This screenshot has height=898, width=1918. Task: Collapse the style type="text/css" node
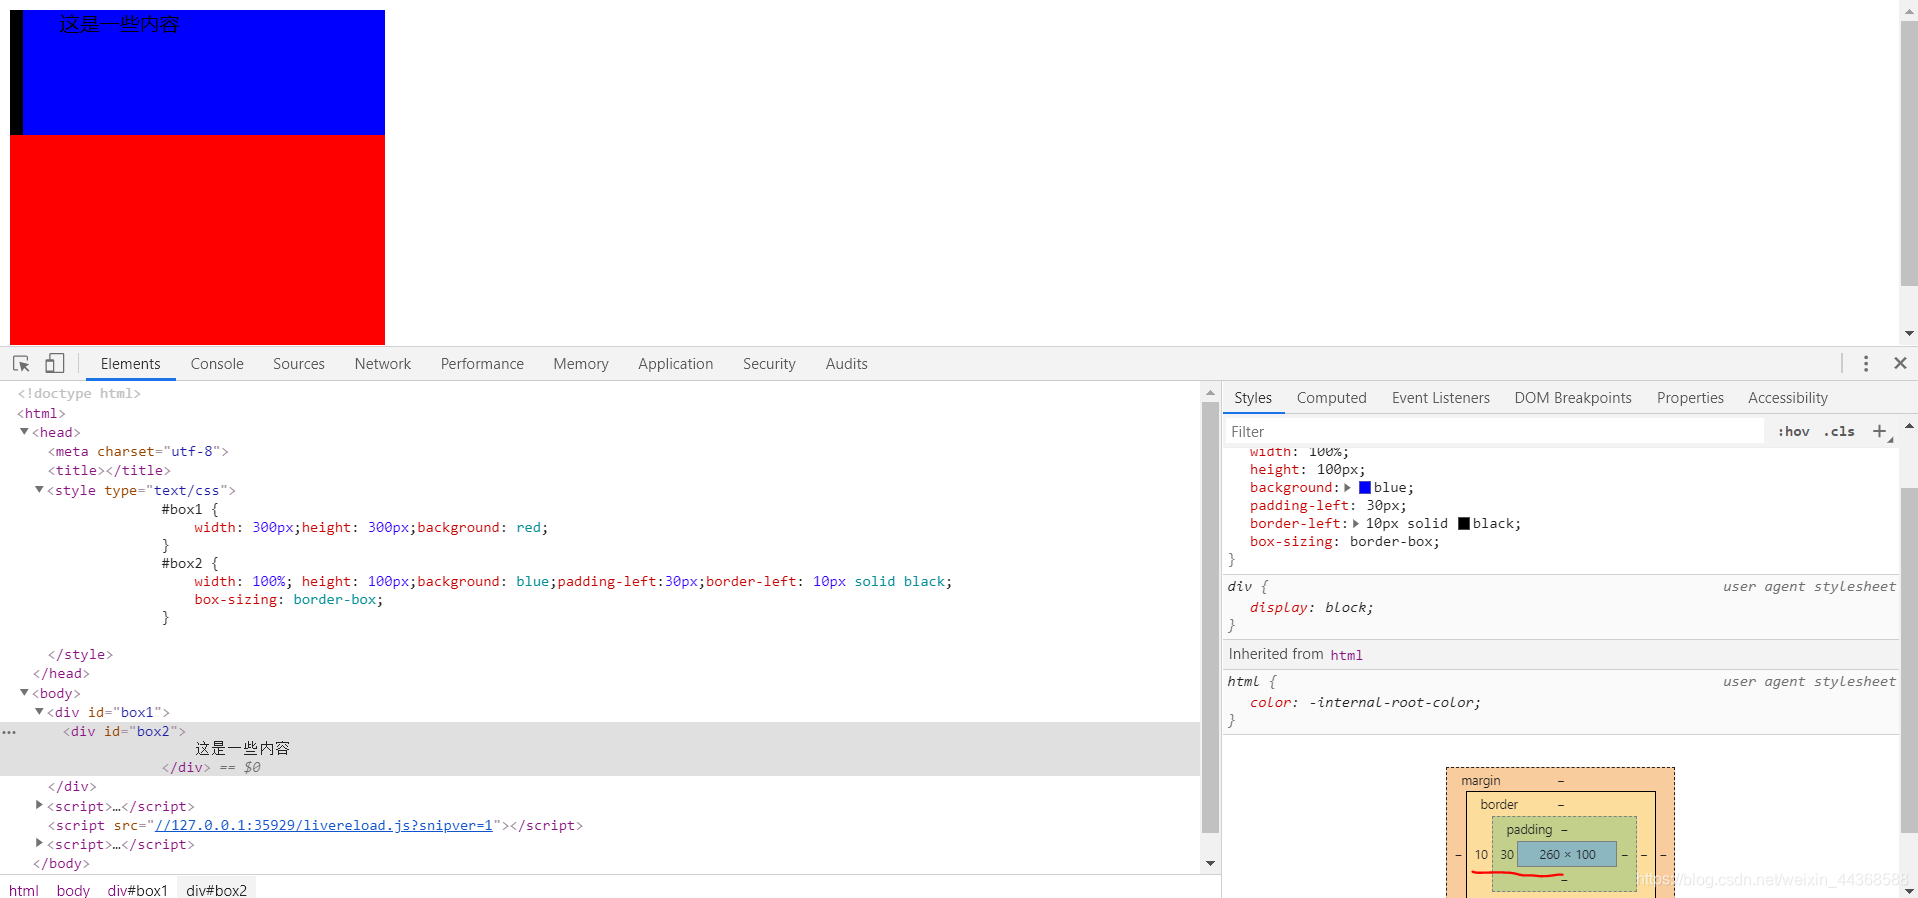coord(39,490)
